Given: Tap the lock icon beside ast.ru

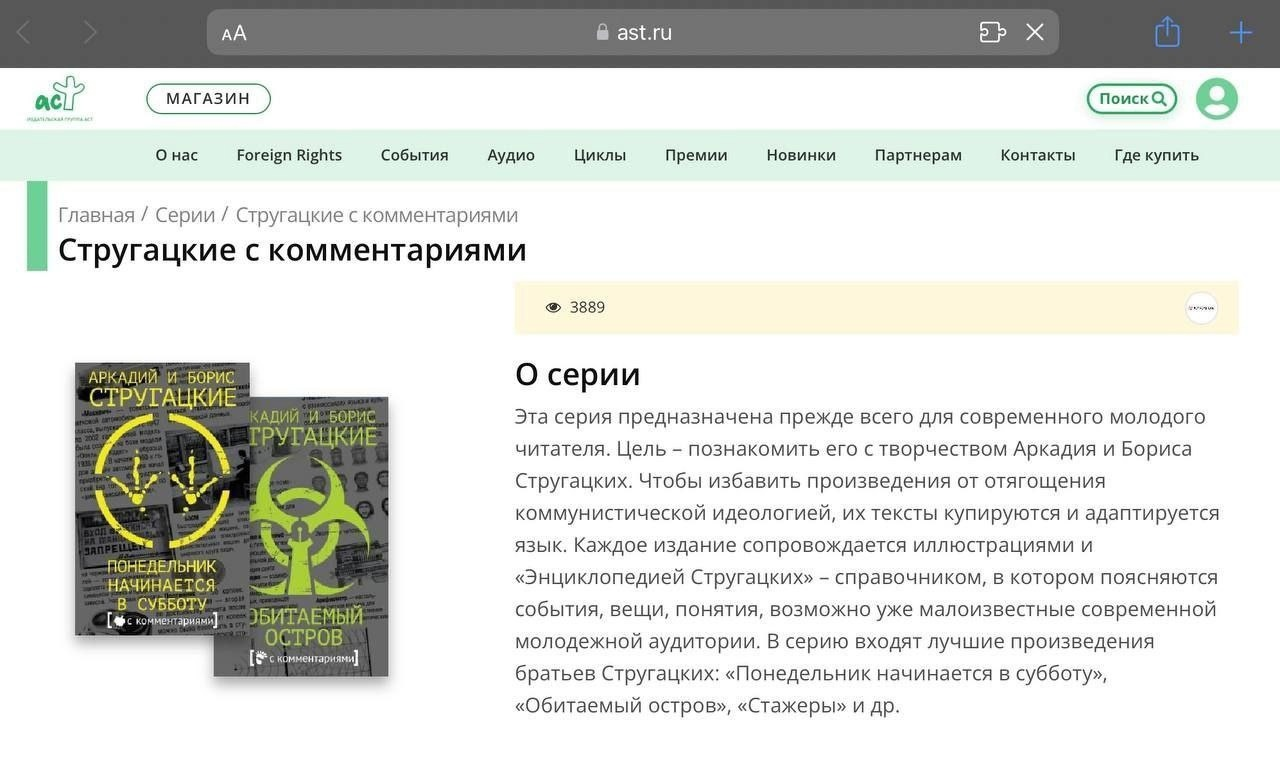Looking at the screenshot, I should tap(602, 32).
